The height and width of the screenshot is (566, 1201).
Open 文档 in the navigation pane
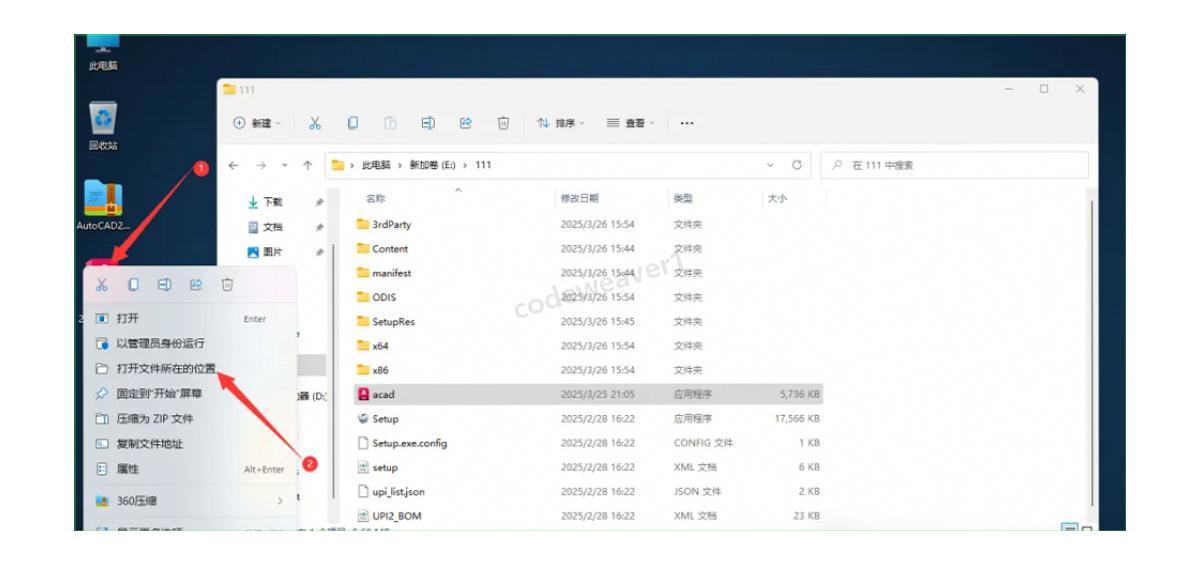click(x=273, y=227)
